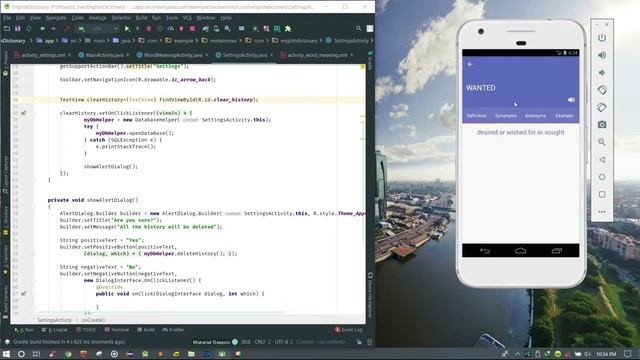The height and width of the screenshot is (360, 640).
Task: Open the Profiler tool window
Action: pyautogui.click(x=173, y=330)
